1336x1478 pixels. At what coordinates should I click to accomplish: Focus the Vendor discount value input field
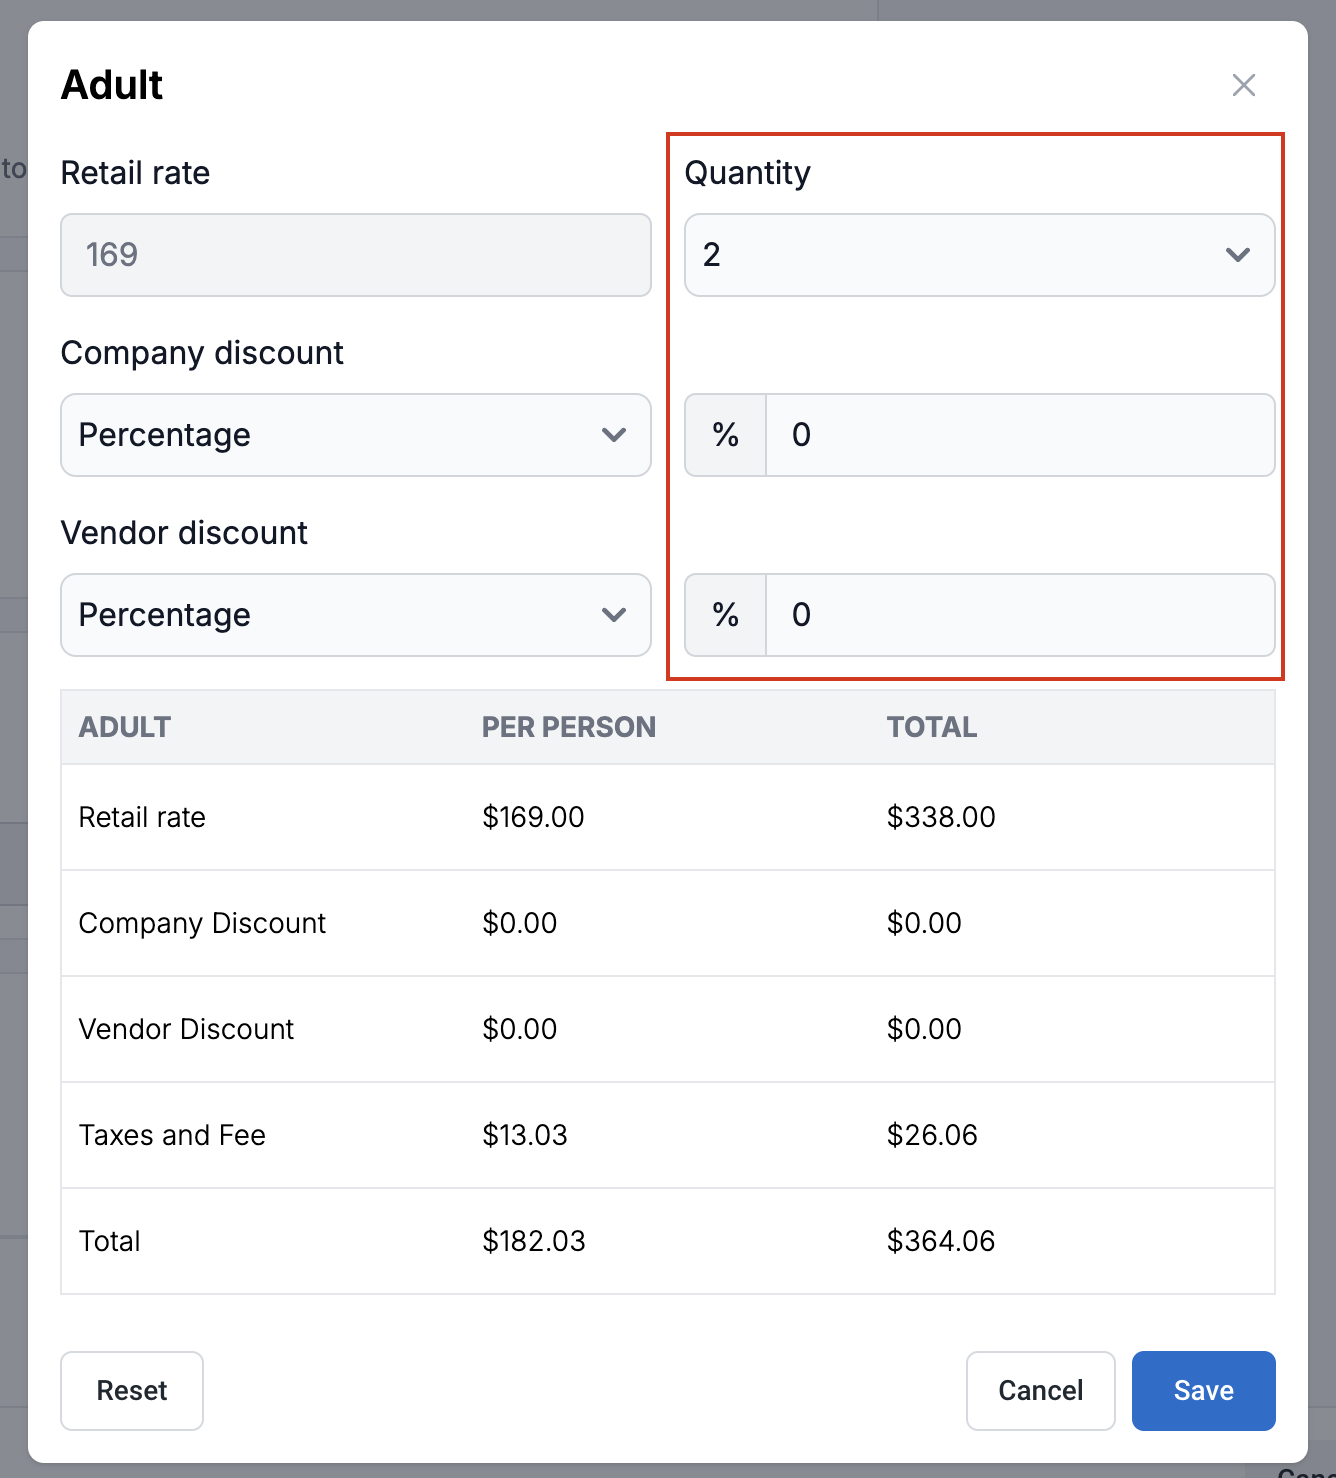(1018, 615)
